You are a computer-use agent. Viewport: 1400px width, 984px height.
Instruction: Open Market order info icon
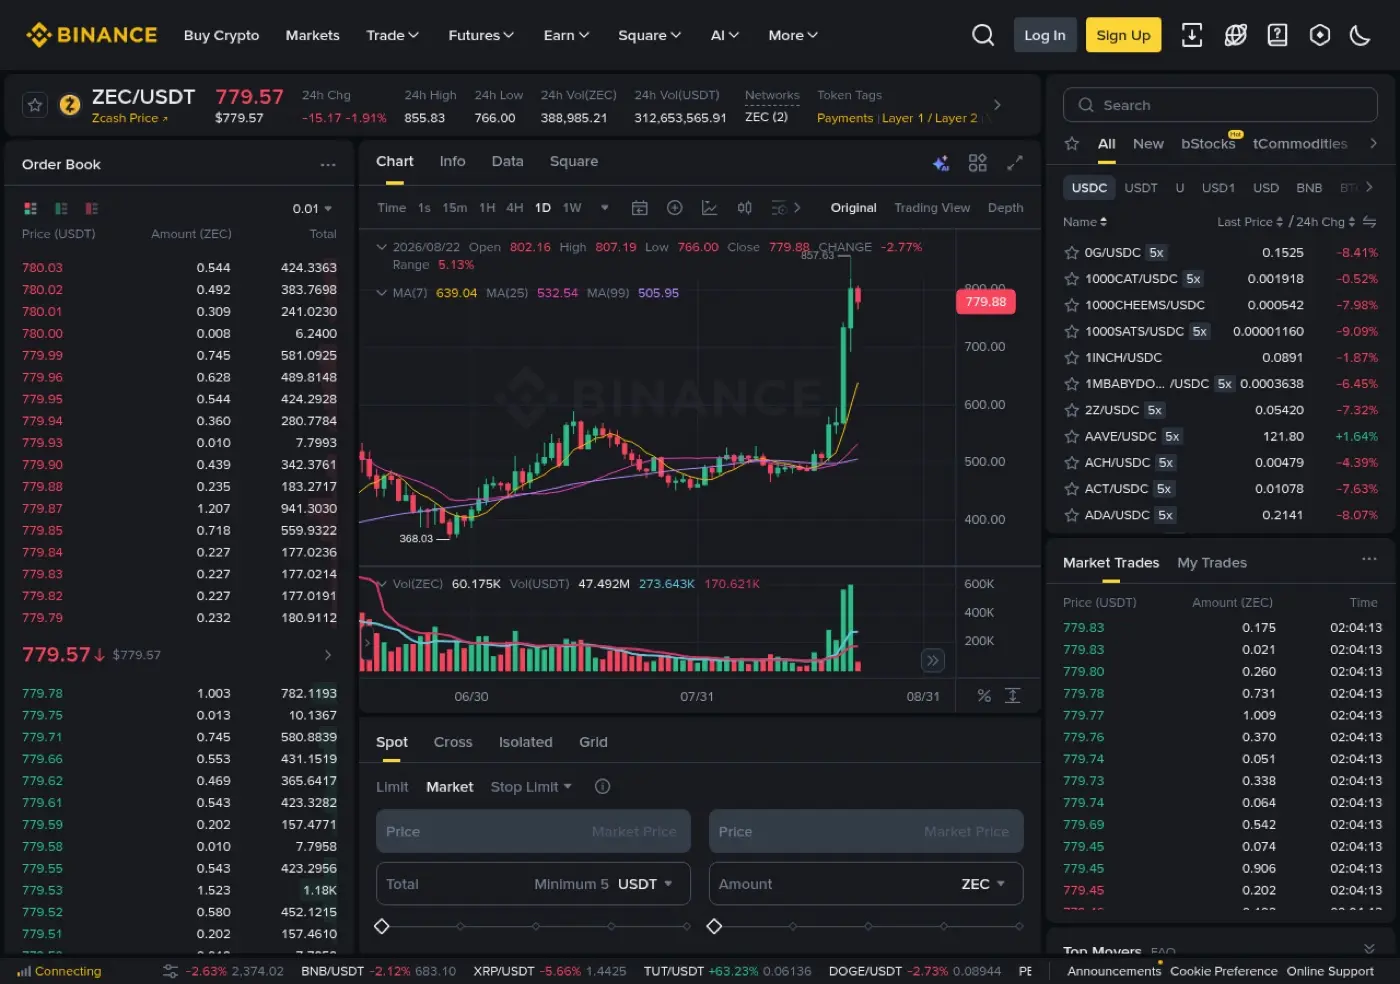pyautogui.click(x=602, y=787)
